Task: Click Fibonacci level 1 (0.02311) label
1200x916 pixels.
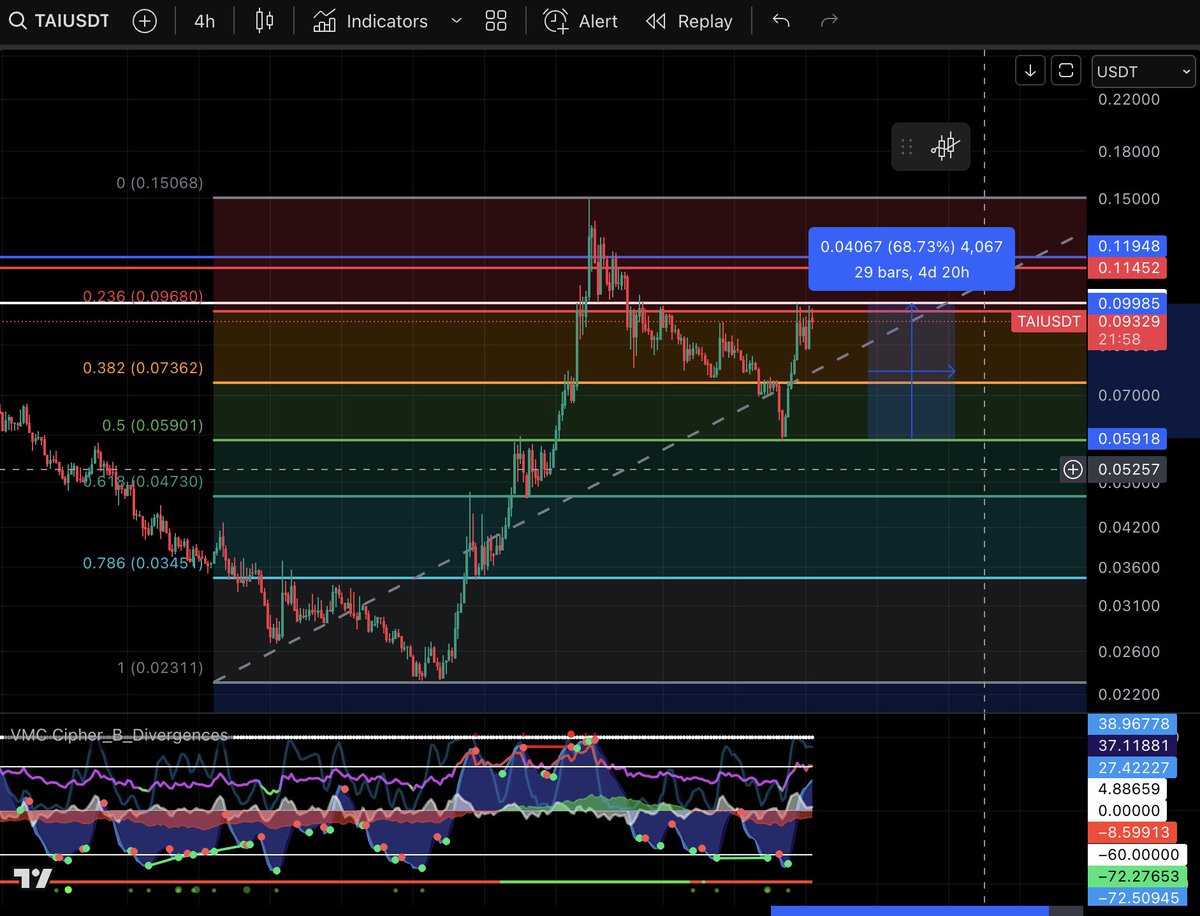Action: (x=160, y=667)
